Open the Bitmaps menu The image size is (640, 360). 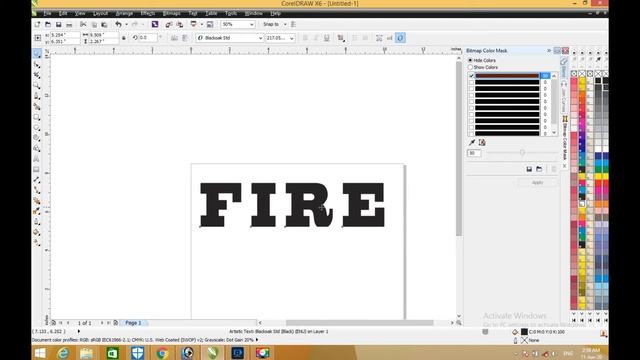pos(171,13)
